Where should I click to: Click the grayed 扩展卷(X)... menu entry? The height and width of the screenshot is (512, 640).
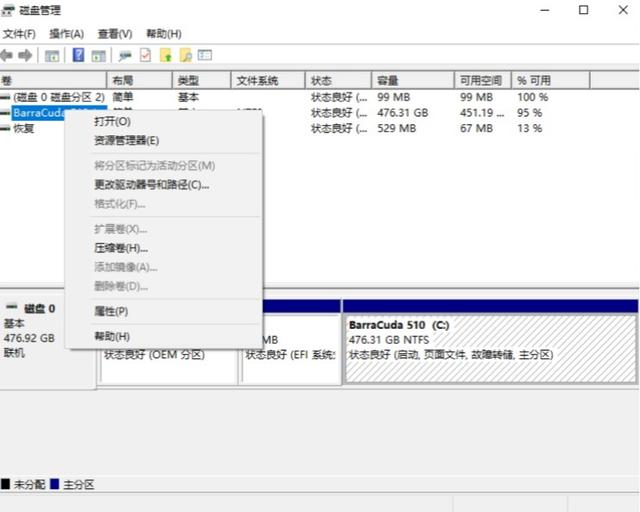[163, 229]
